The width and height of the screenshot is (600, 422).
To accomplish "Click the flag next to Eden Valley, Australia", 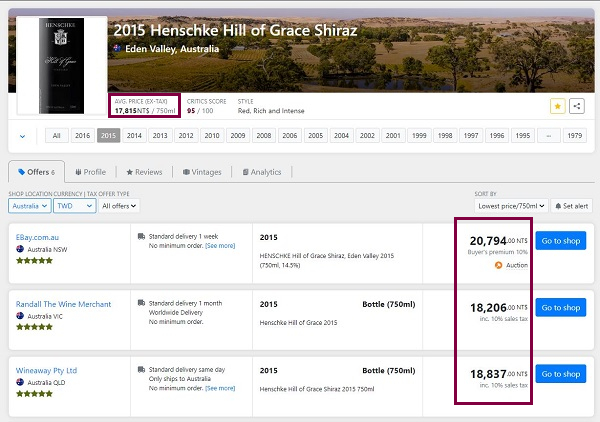I will [x=117, y=49].
